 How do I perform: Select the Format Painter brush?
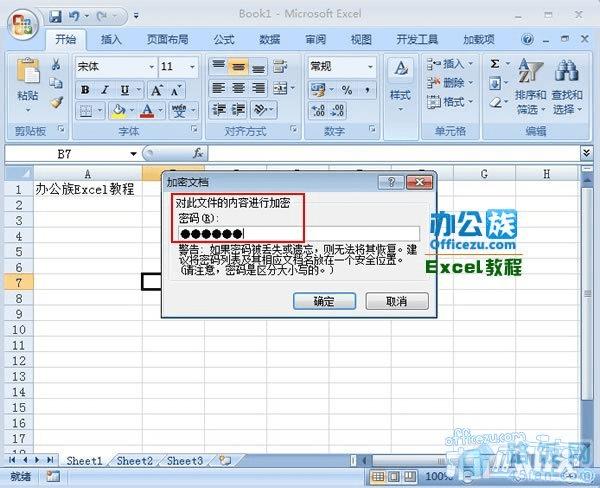pyautogui.click(x=56, y=102)
